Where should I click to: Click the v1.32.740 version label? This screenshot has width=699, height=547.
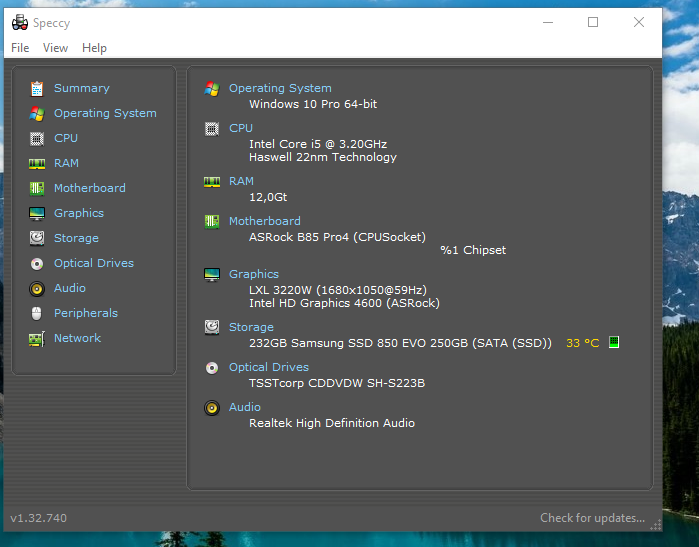38,518
